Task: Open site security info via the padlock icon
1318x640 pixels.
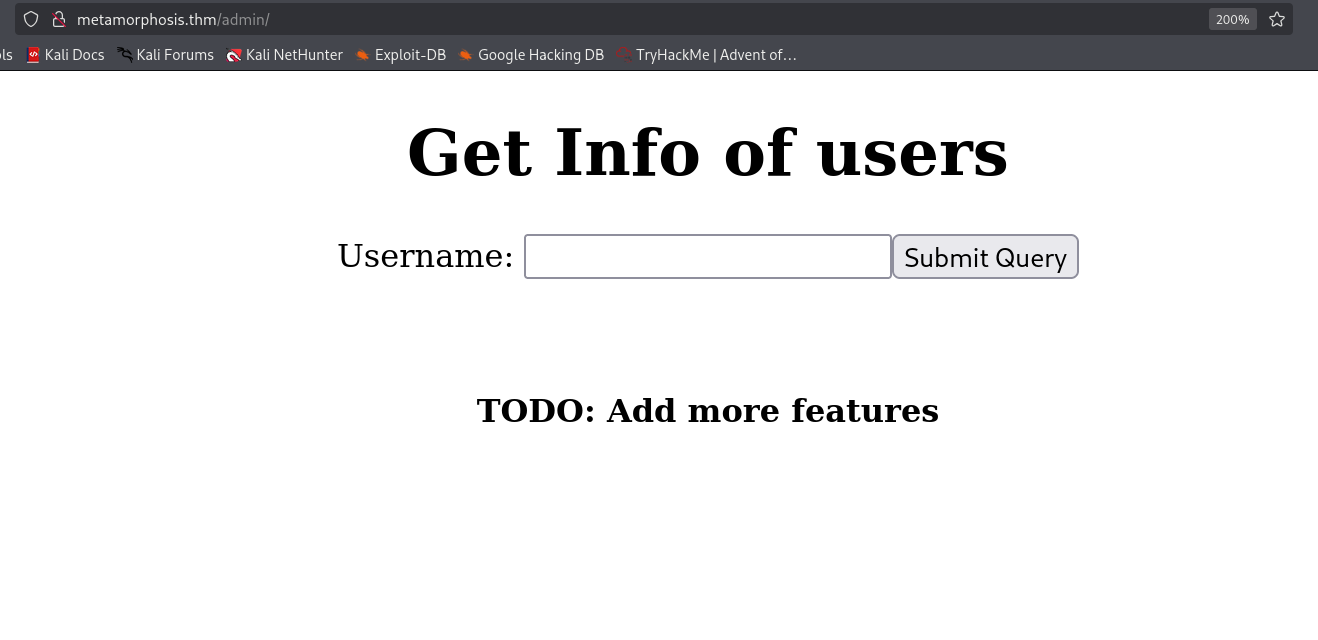Action: coord(60,19)
